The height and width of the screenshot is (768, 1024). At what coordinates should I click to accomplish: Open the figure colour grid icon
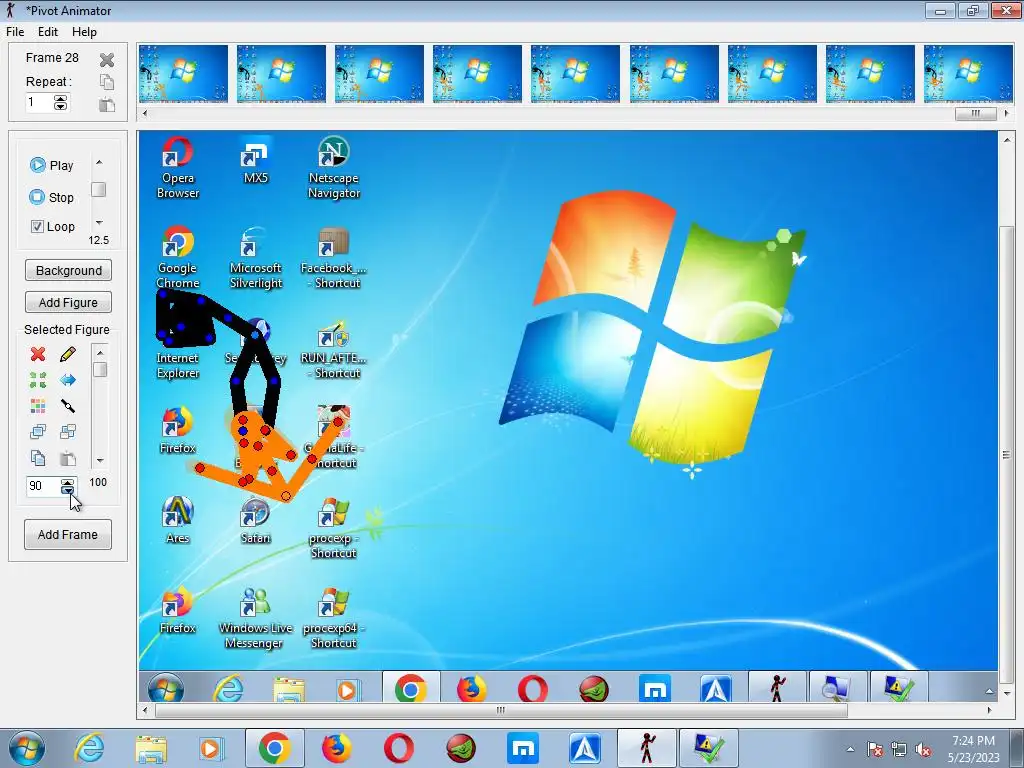[x=38, y=406]
